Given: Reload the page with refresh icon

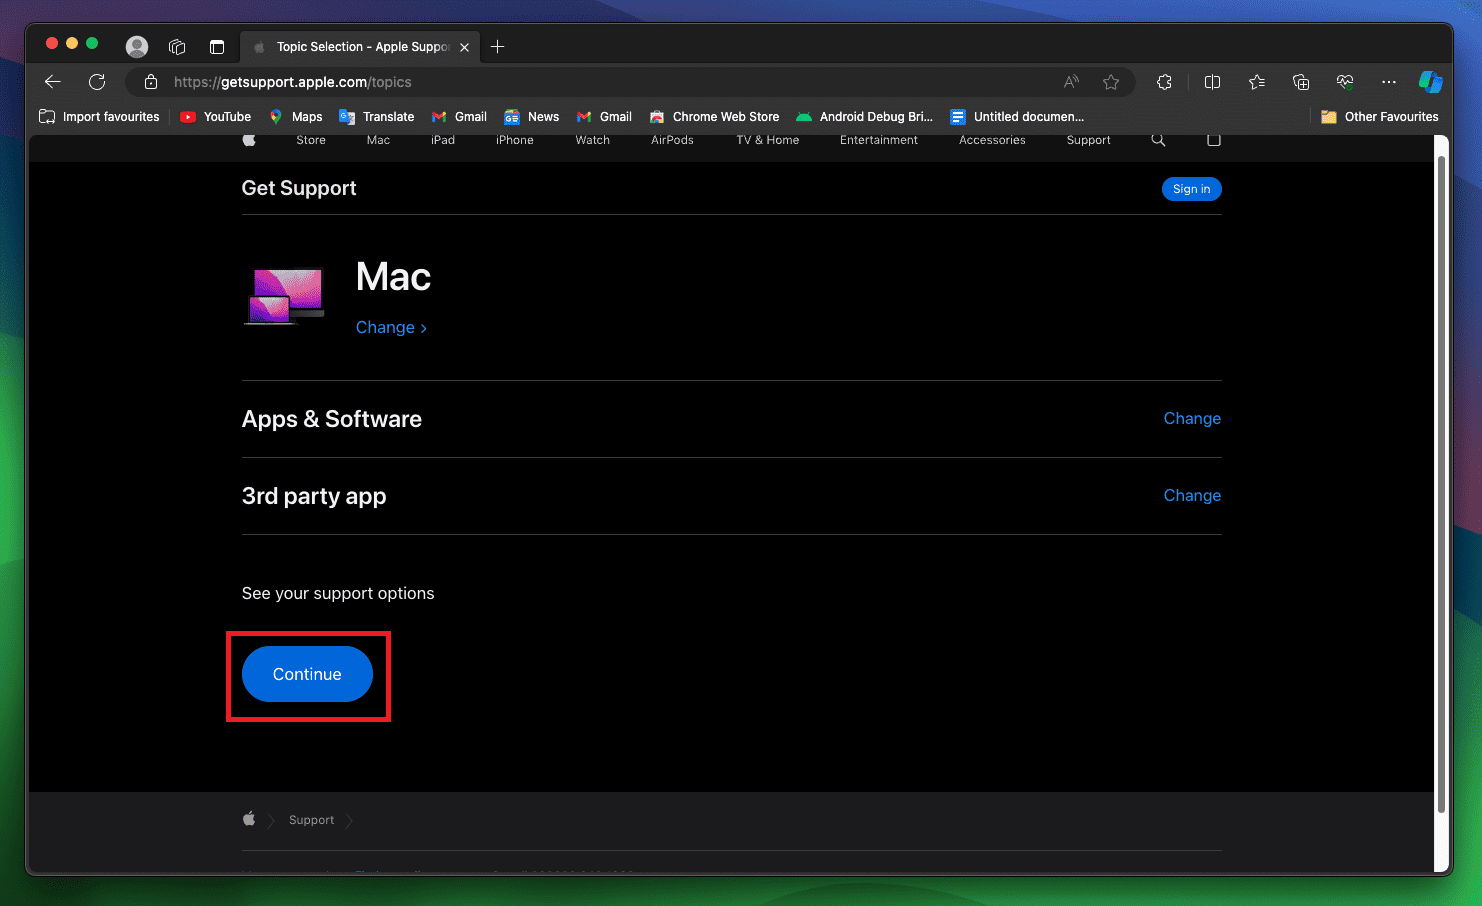Looking at the screenshot, I should pyautogui.click(x=97, y=82).
